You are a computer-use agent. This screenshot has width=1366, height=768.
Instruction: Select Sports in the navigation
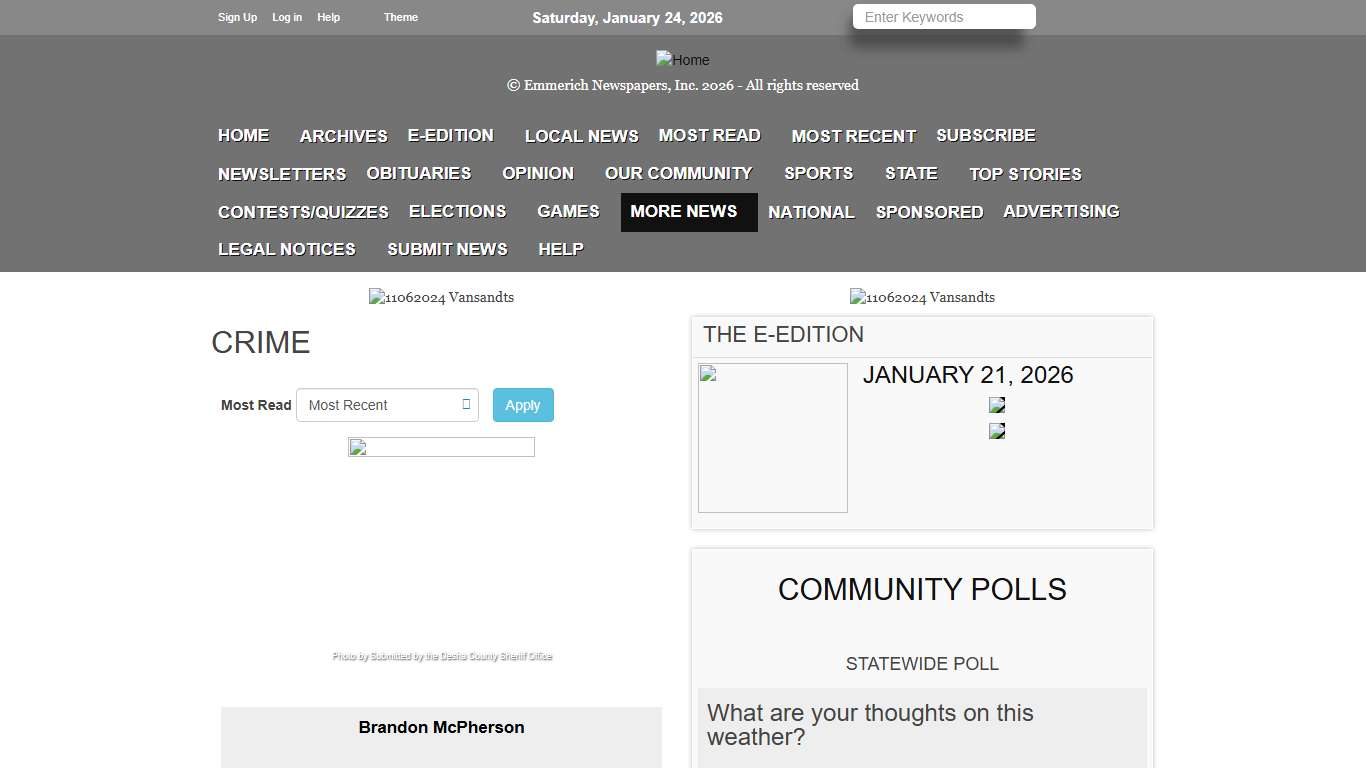click(818, 174)
